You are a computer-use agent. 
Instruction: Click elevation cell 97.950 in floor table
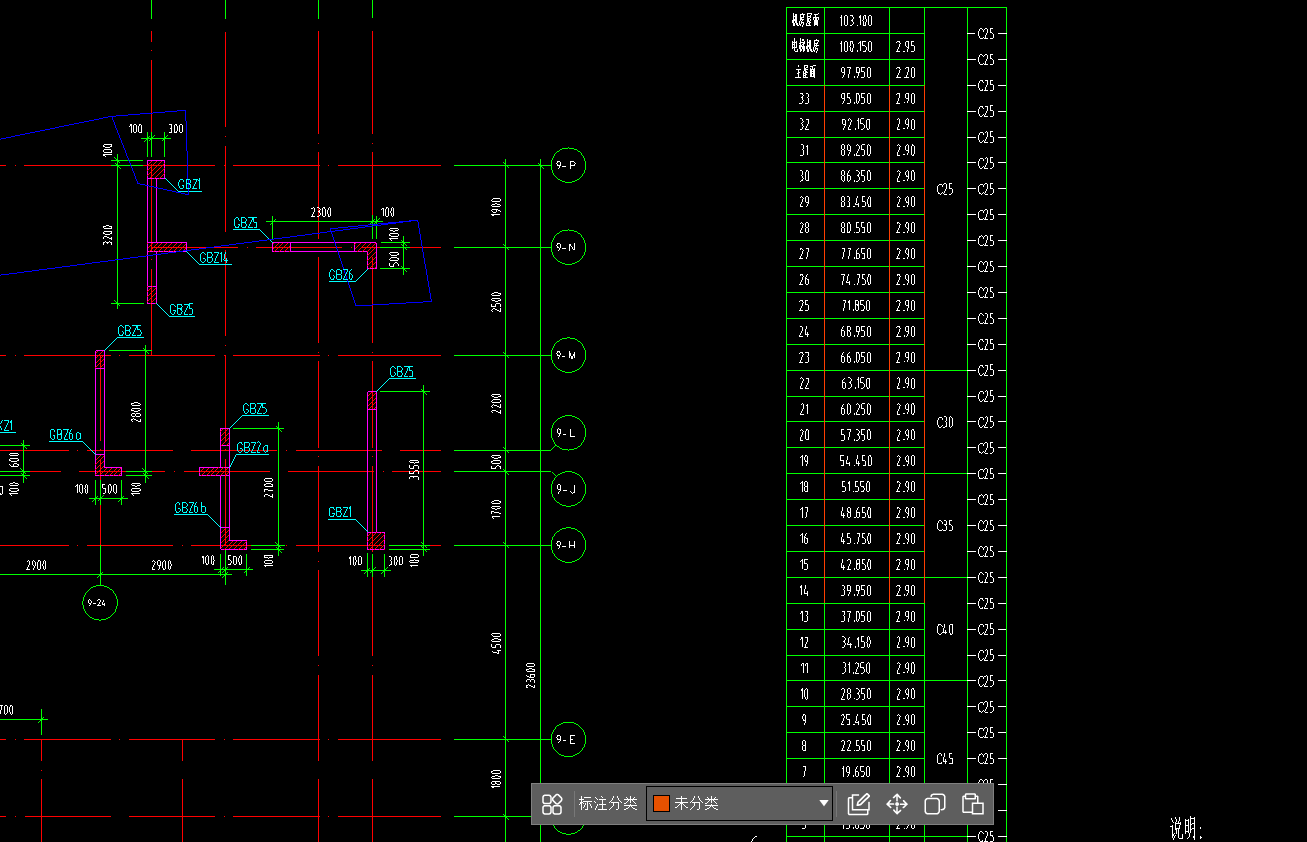pyautogui.click(x=856, y=73)
